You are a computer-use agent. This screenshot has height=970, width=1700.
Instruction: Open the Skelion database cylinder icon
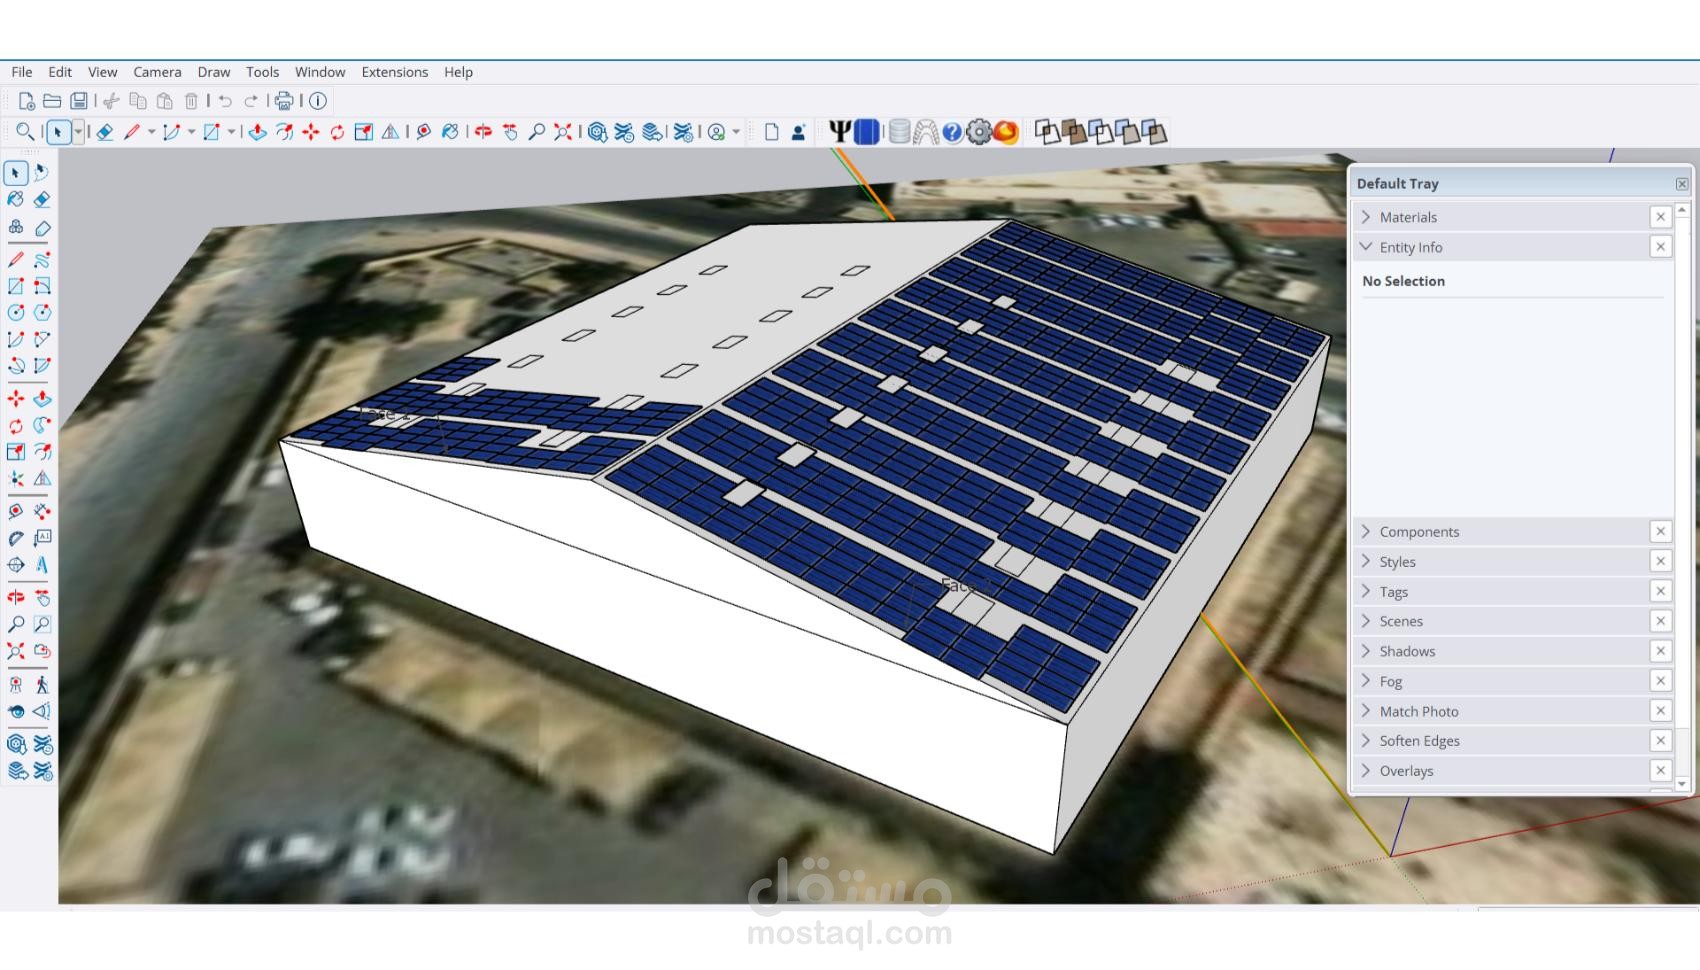tap(899, 131)
